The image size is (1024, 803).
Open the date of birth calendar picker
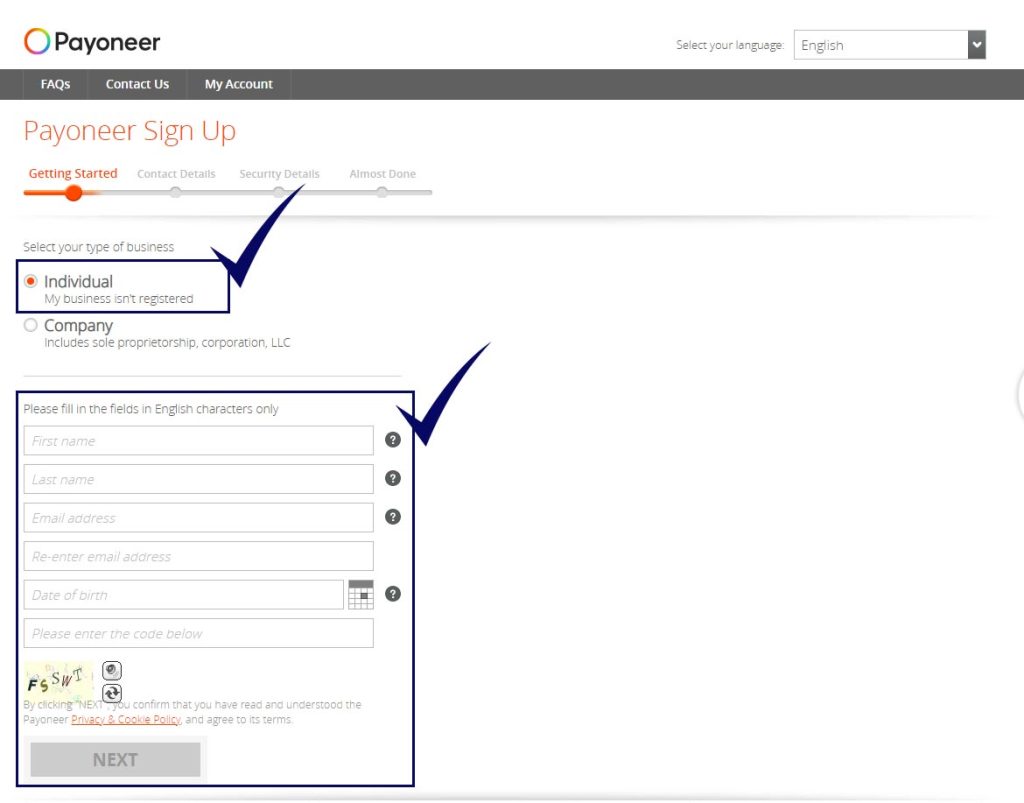click(x=361, y=594)
